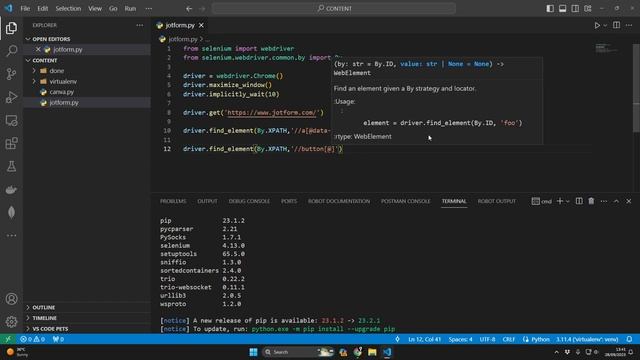Split the editor to the right

(x=616, y=25)
